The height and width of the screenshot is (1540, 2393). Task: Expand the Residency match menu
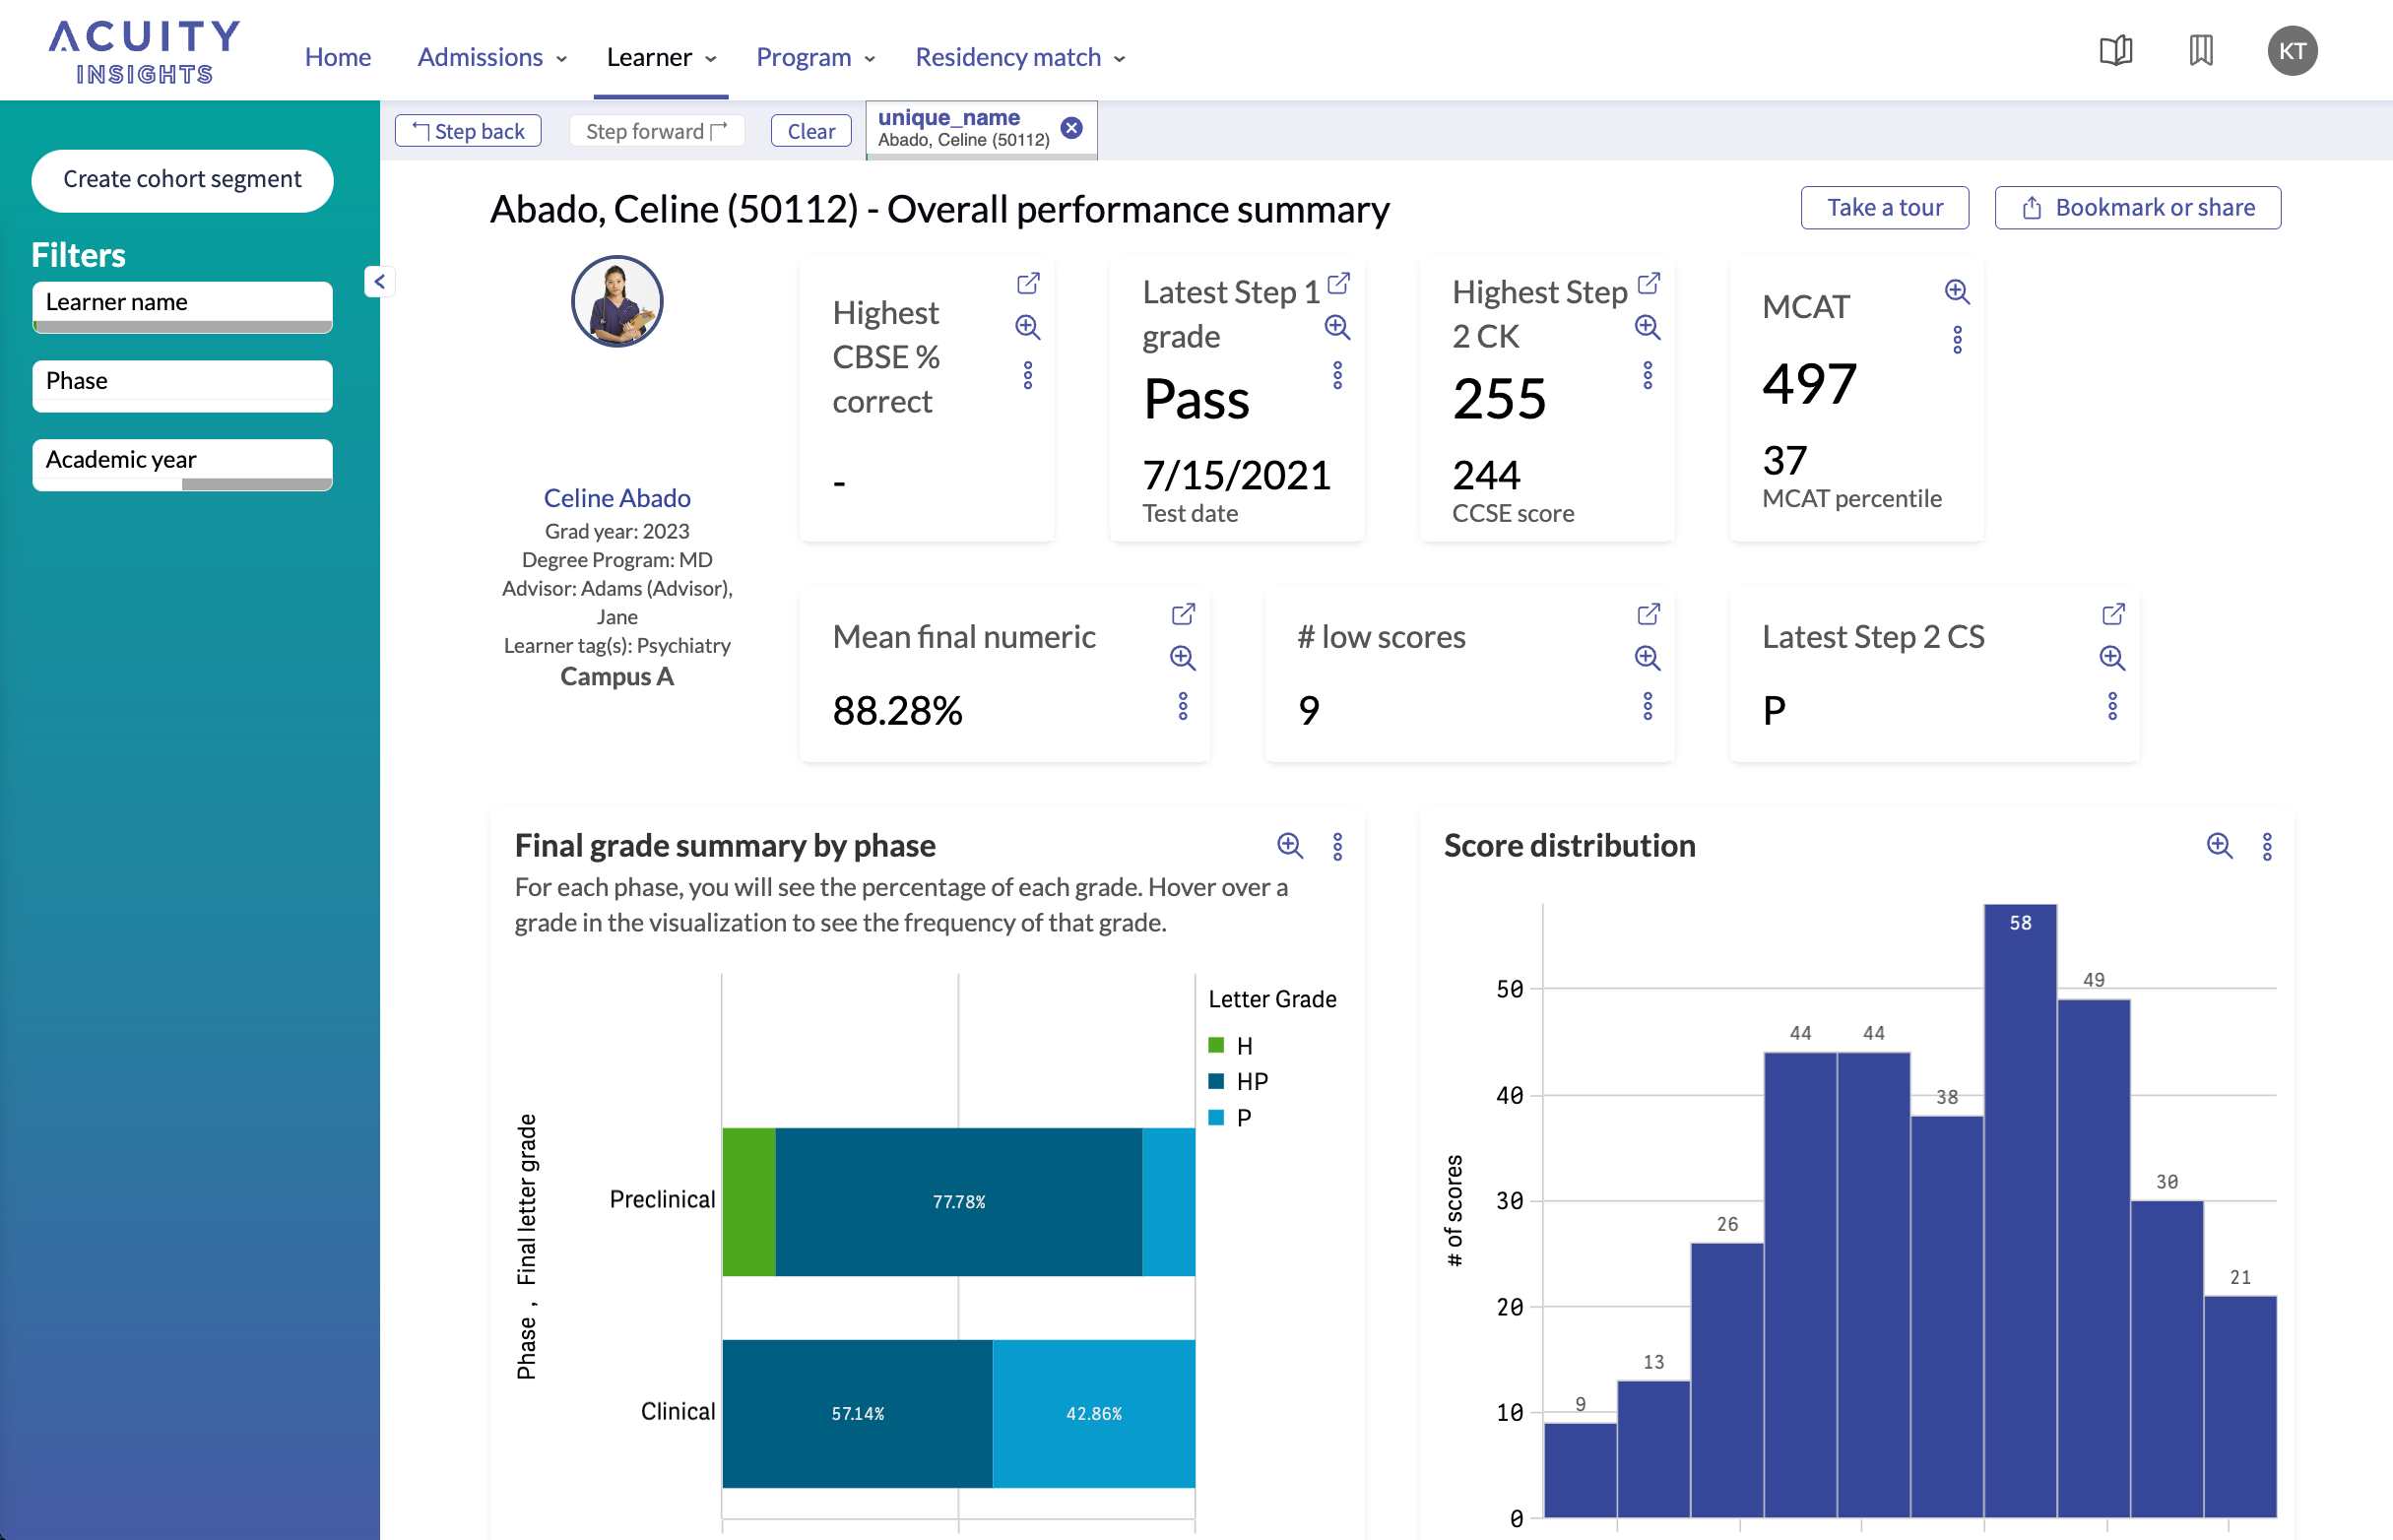[1019, 57]
